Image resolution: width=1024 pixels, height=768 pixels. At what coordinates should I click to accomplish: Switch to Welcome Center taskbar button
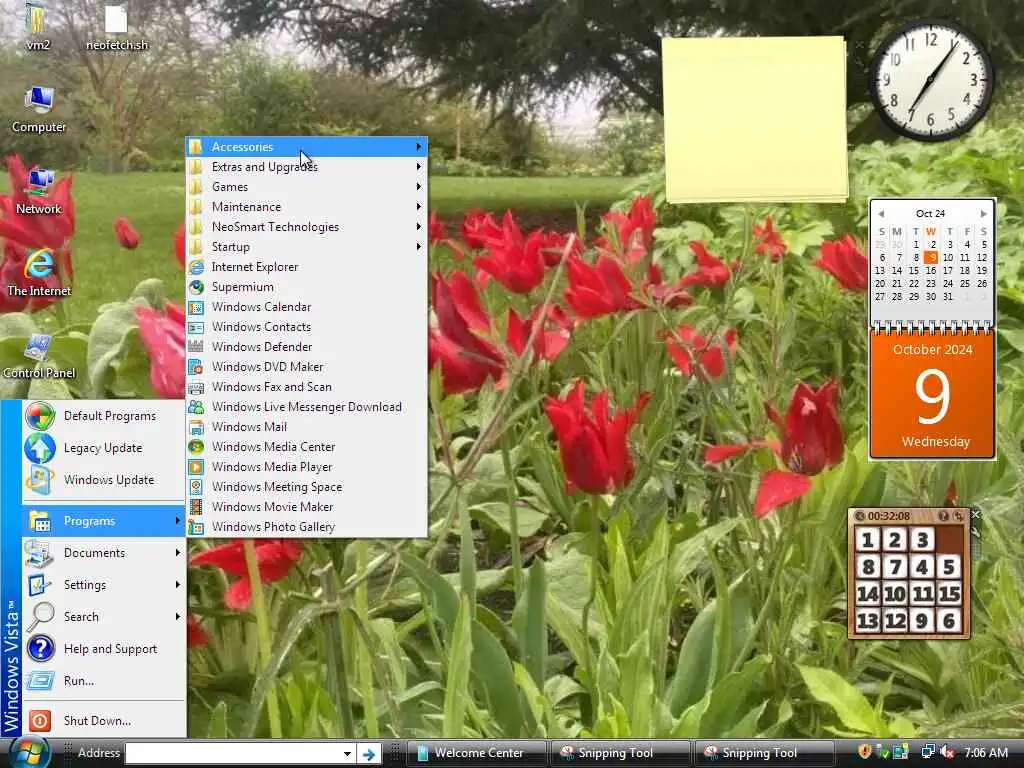[x=477, y=753]
